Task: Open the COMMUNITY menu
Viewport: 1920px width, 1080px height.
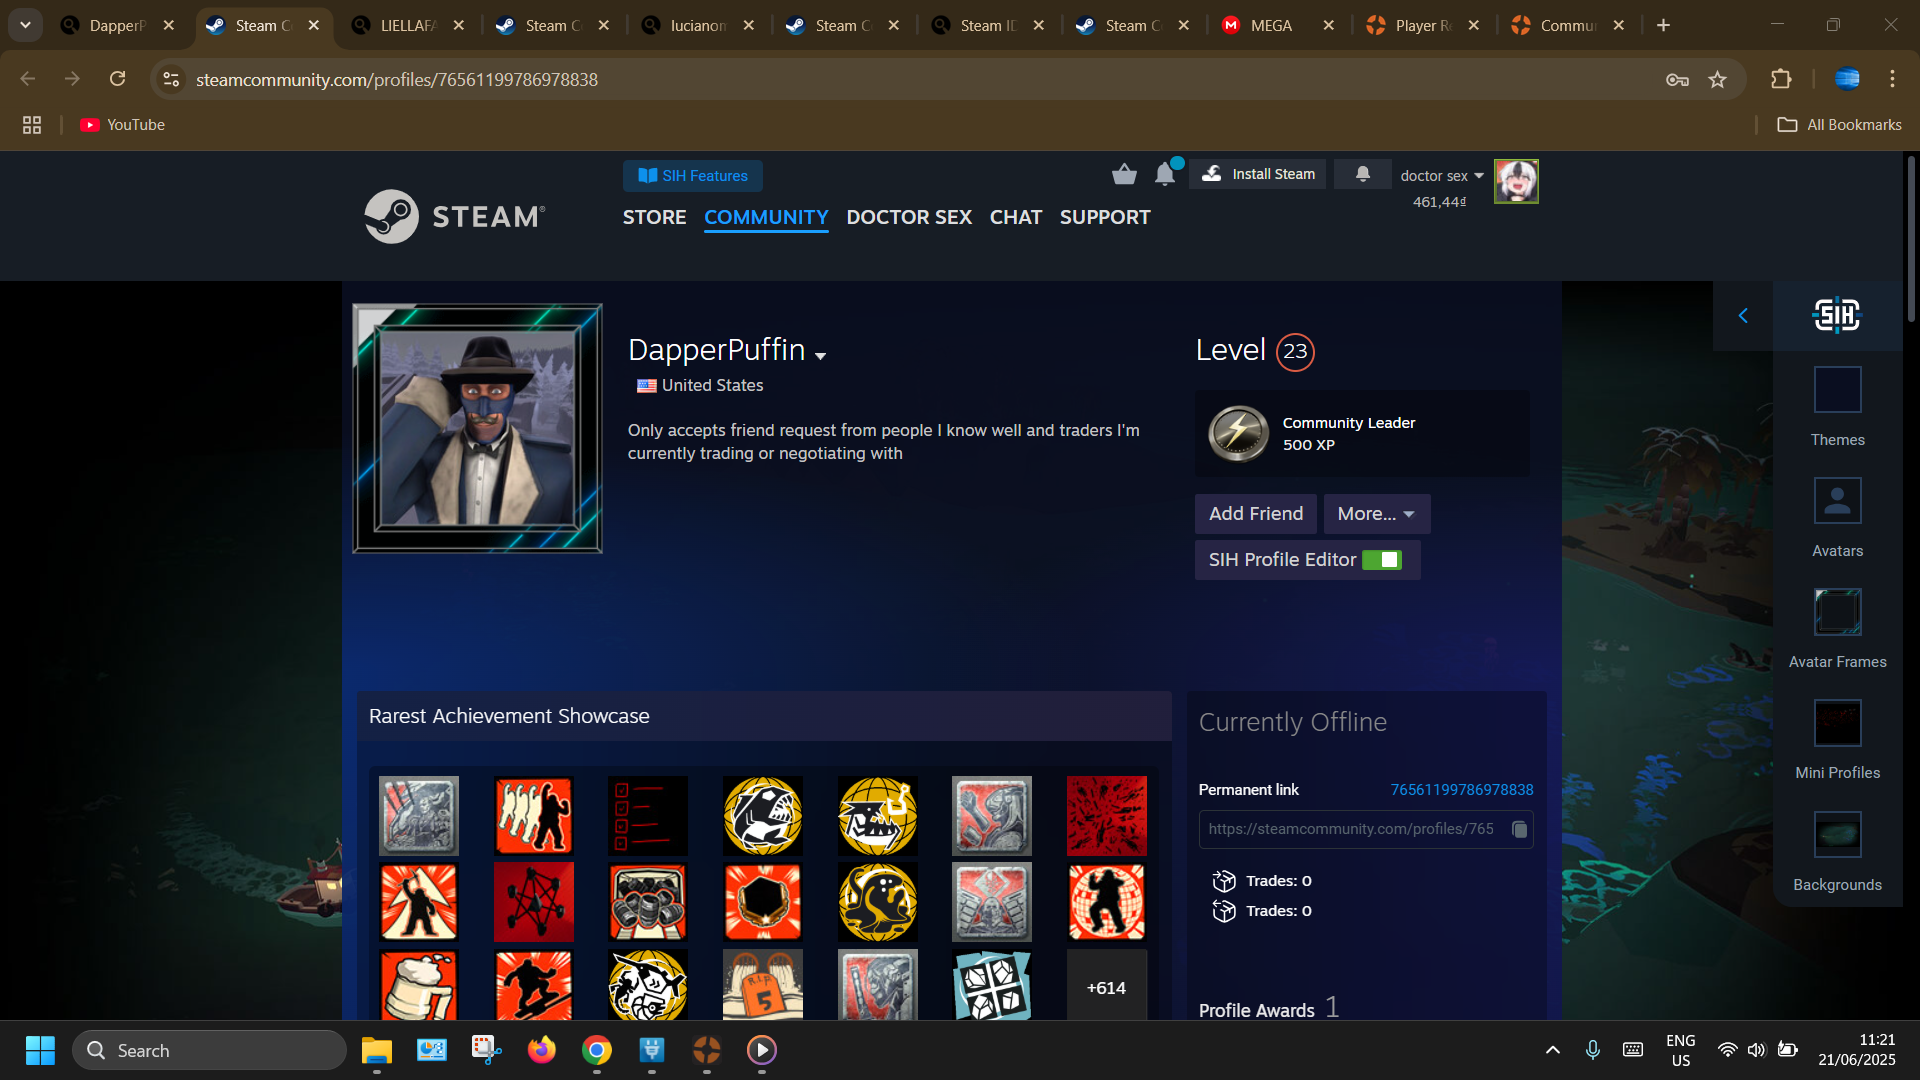Action: [766, 217]
